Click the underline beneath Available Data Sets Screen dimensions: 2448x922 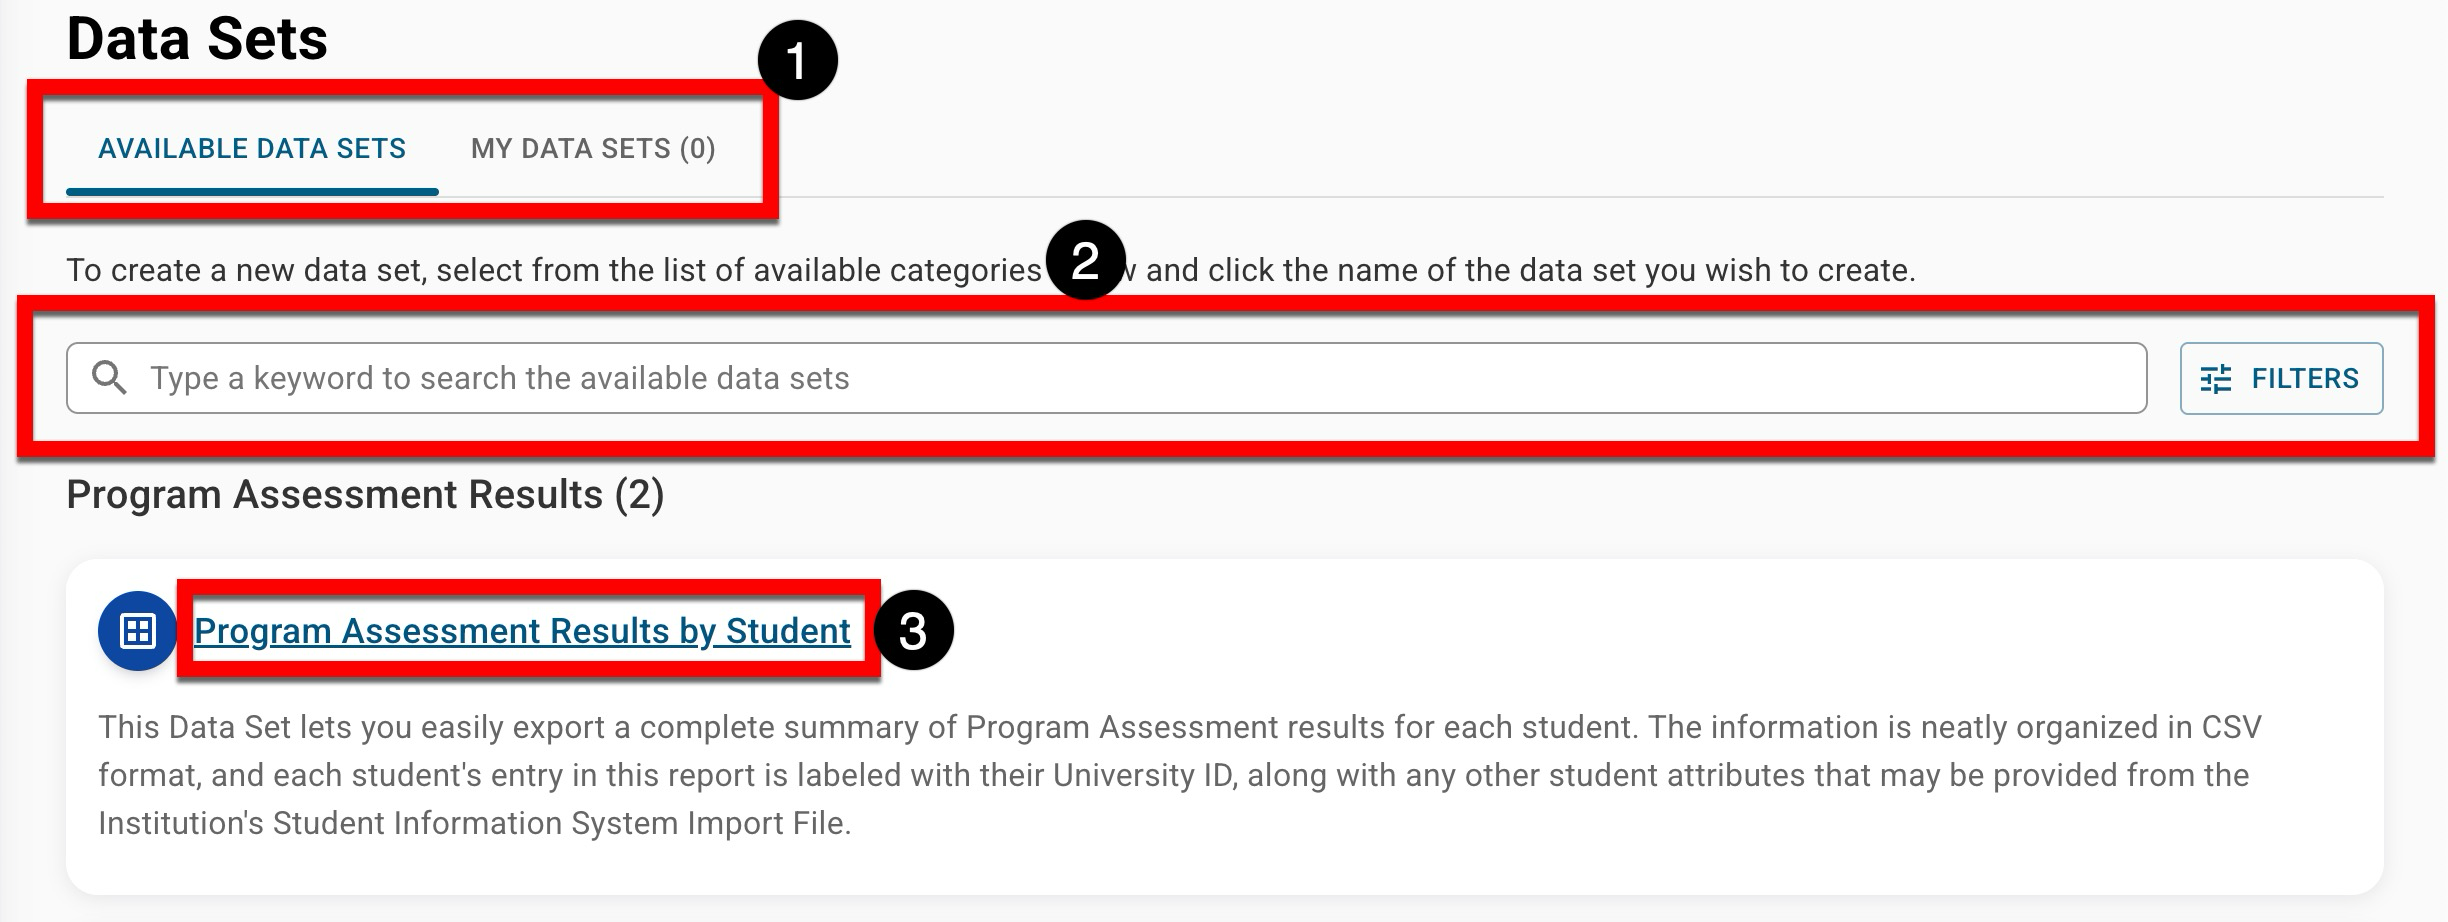[252, 191]
